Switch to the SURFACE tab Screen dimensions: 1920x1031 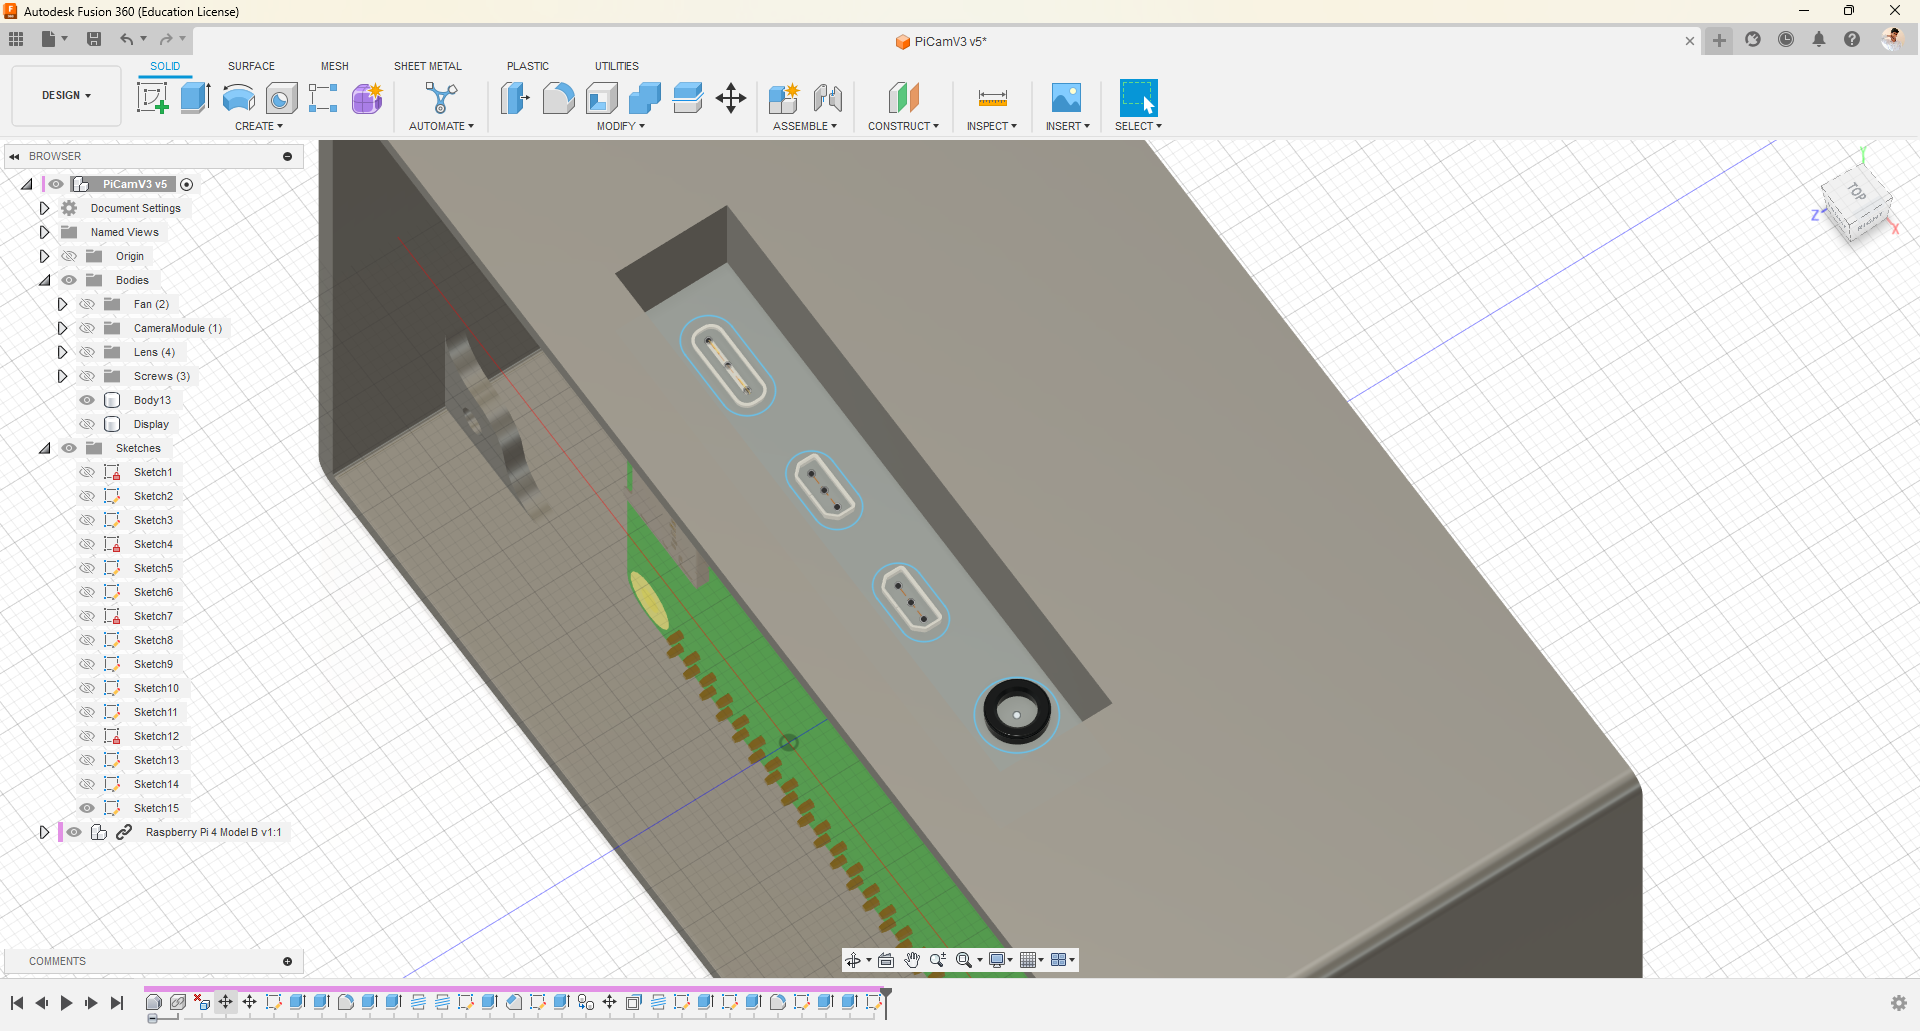[251, 66]
